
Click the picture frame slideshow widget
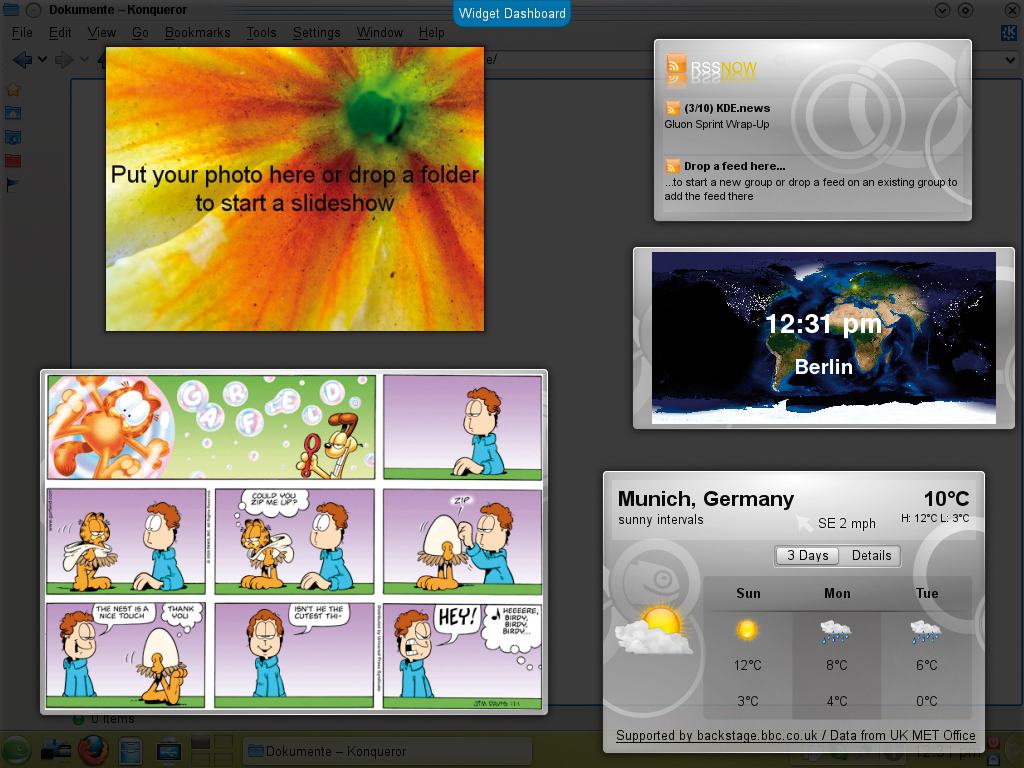(x=295, y=189)
